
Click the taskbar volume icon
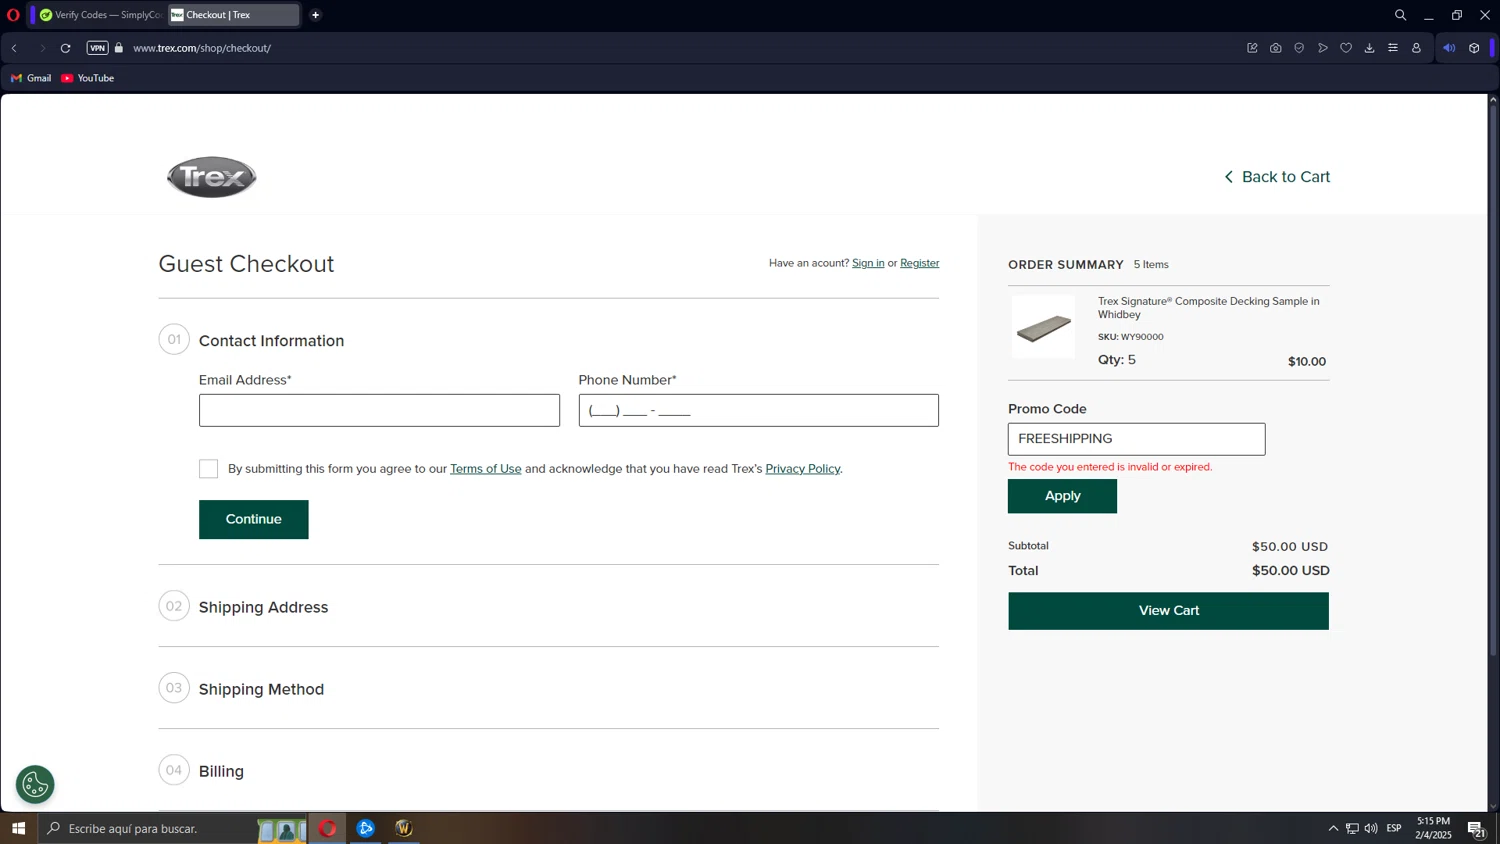[x=1371, y=828]
